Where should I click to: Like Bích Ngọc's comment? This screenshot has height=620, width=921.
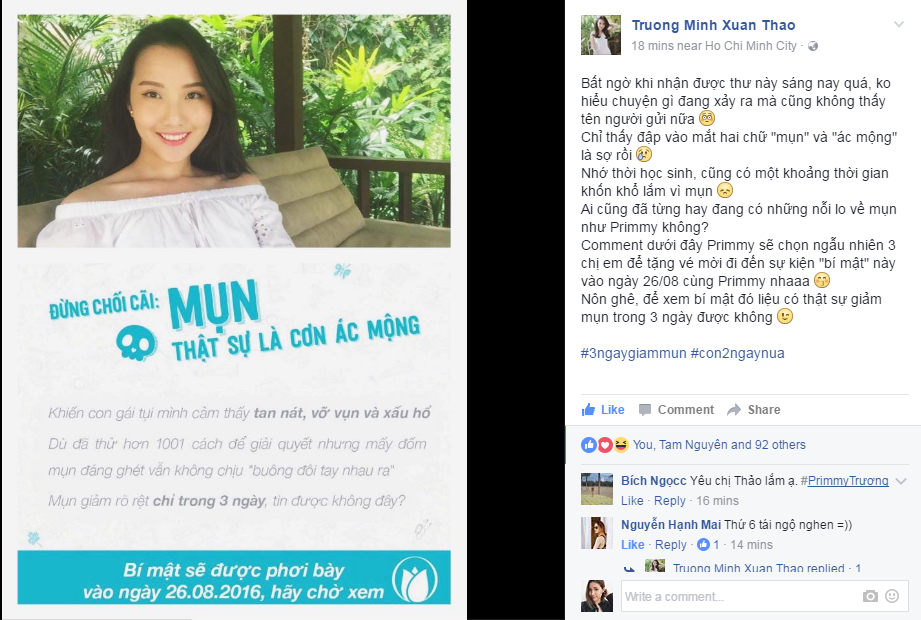click(632, 501)
